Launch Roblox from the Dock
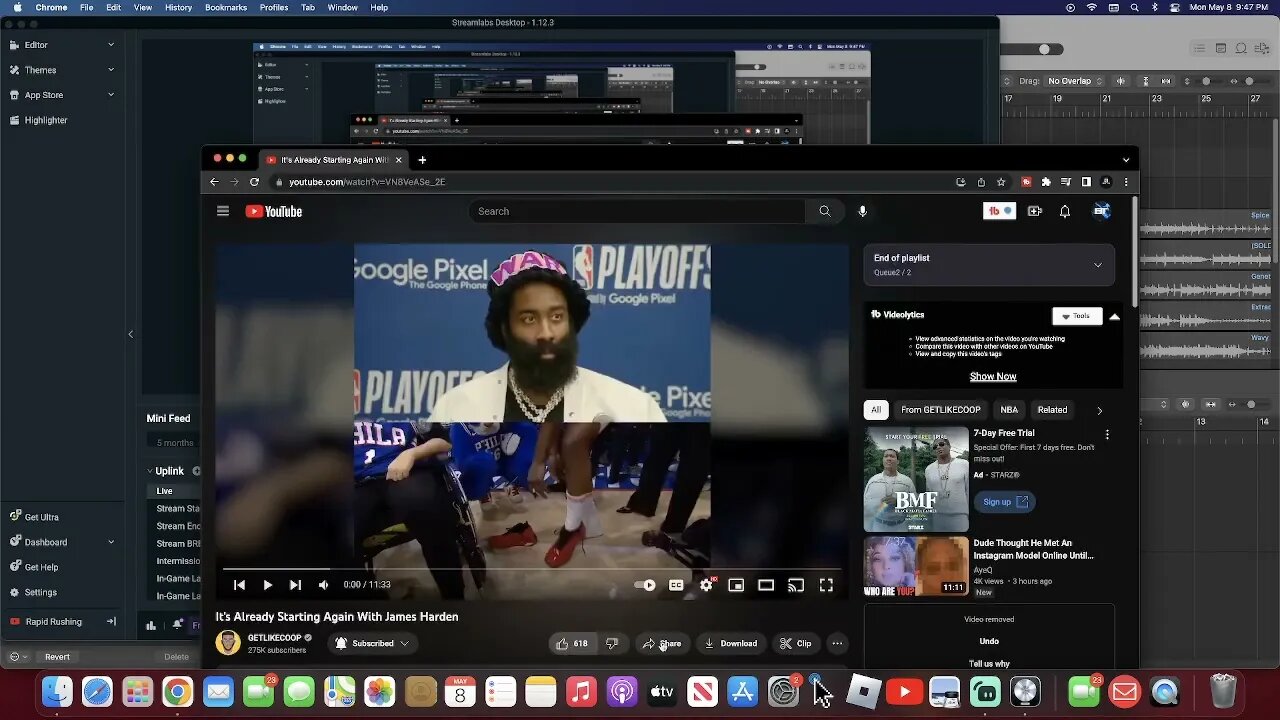Viewport: 1280px width, 720px height. point(863,691)
